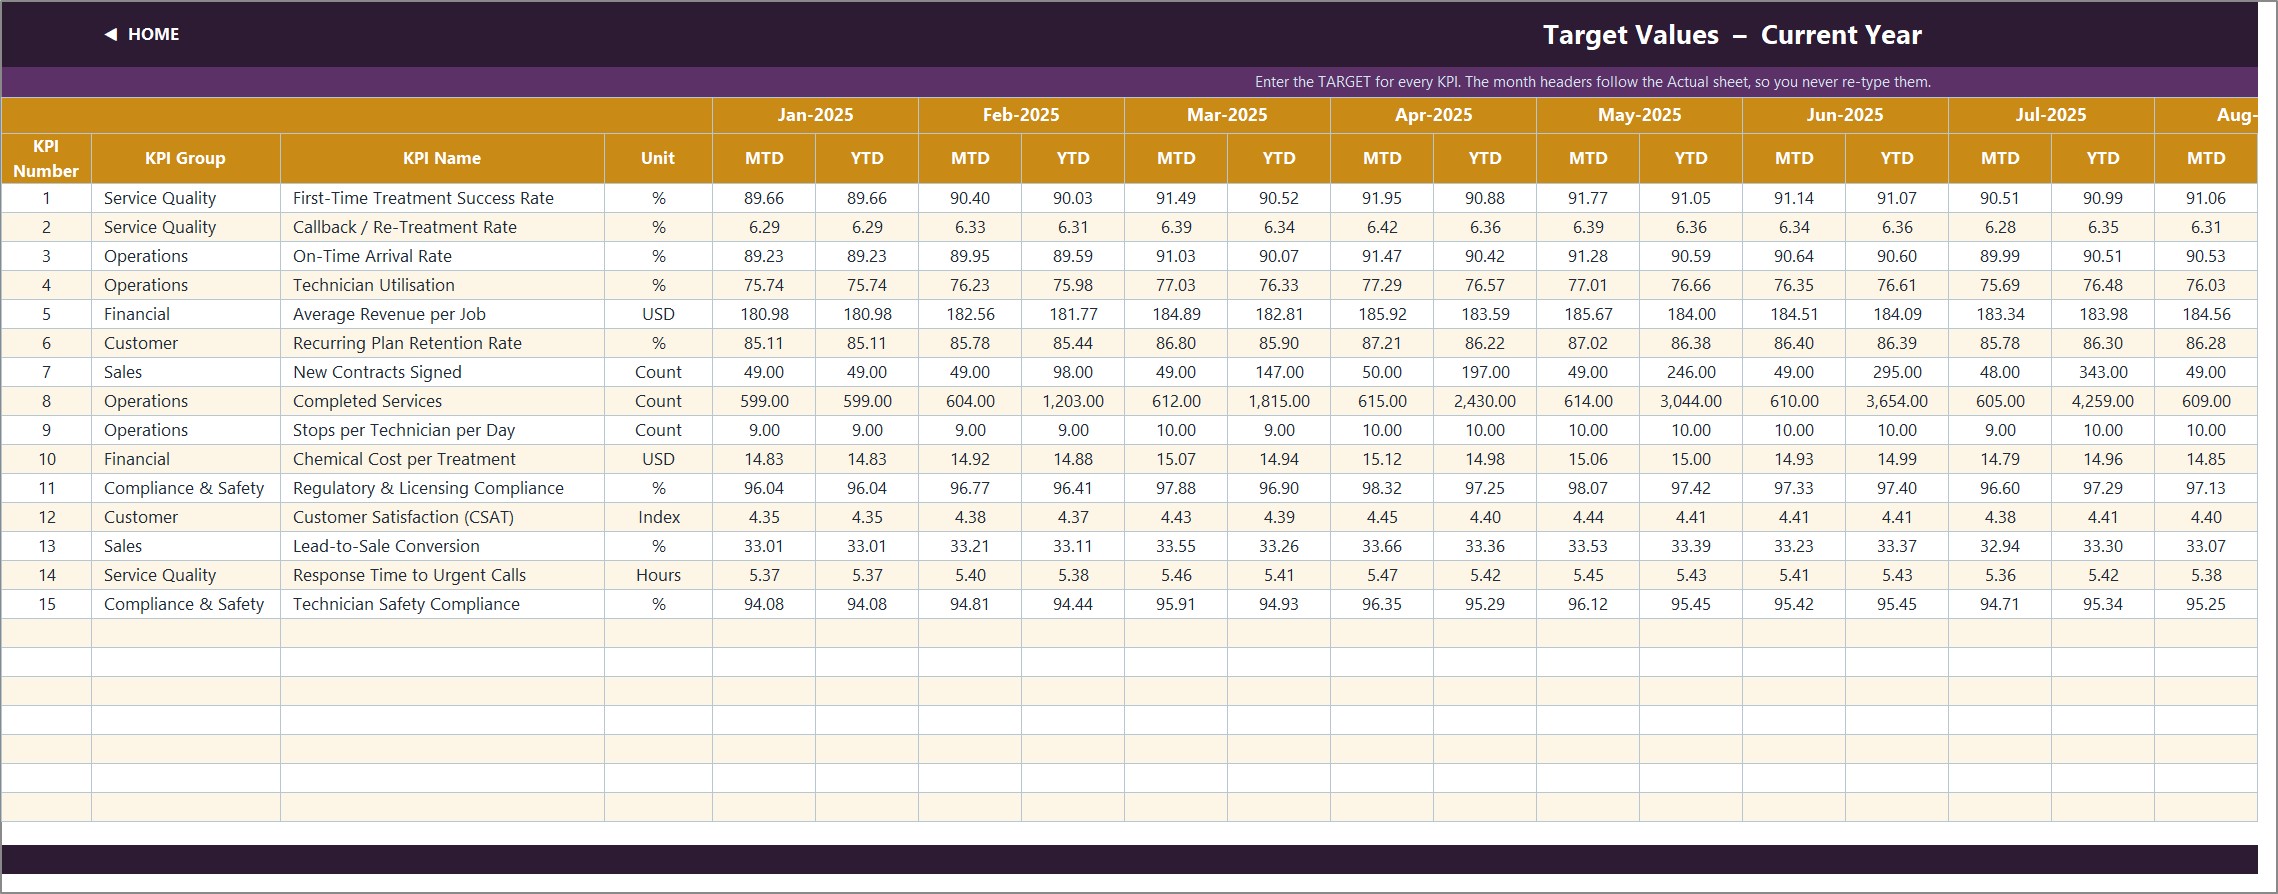The width and height of the screenshot is (2278, 894).
Task: Click the Apr-2025 MTD value 185.92
Action: point(1382,314)
